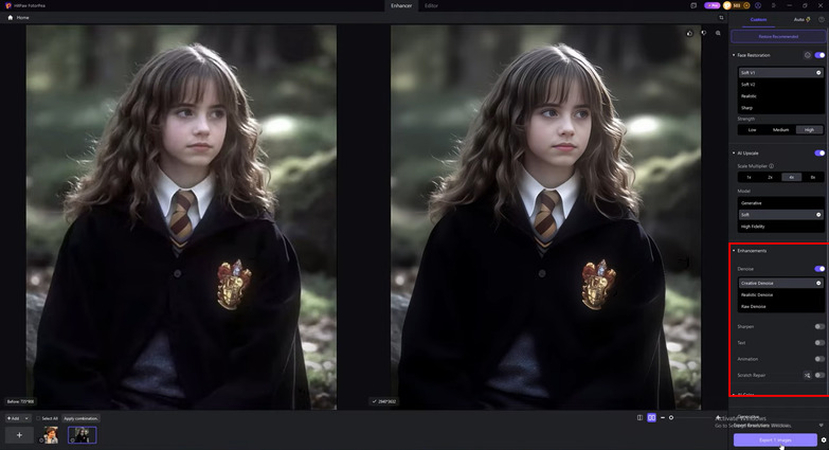
Task: Click the info icon beside the Face Restoration toggle
Action: pos(807,55)
